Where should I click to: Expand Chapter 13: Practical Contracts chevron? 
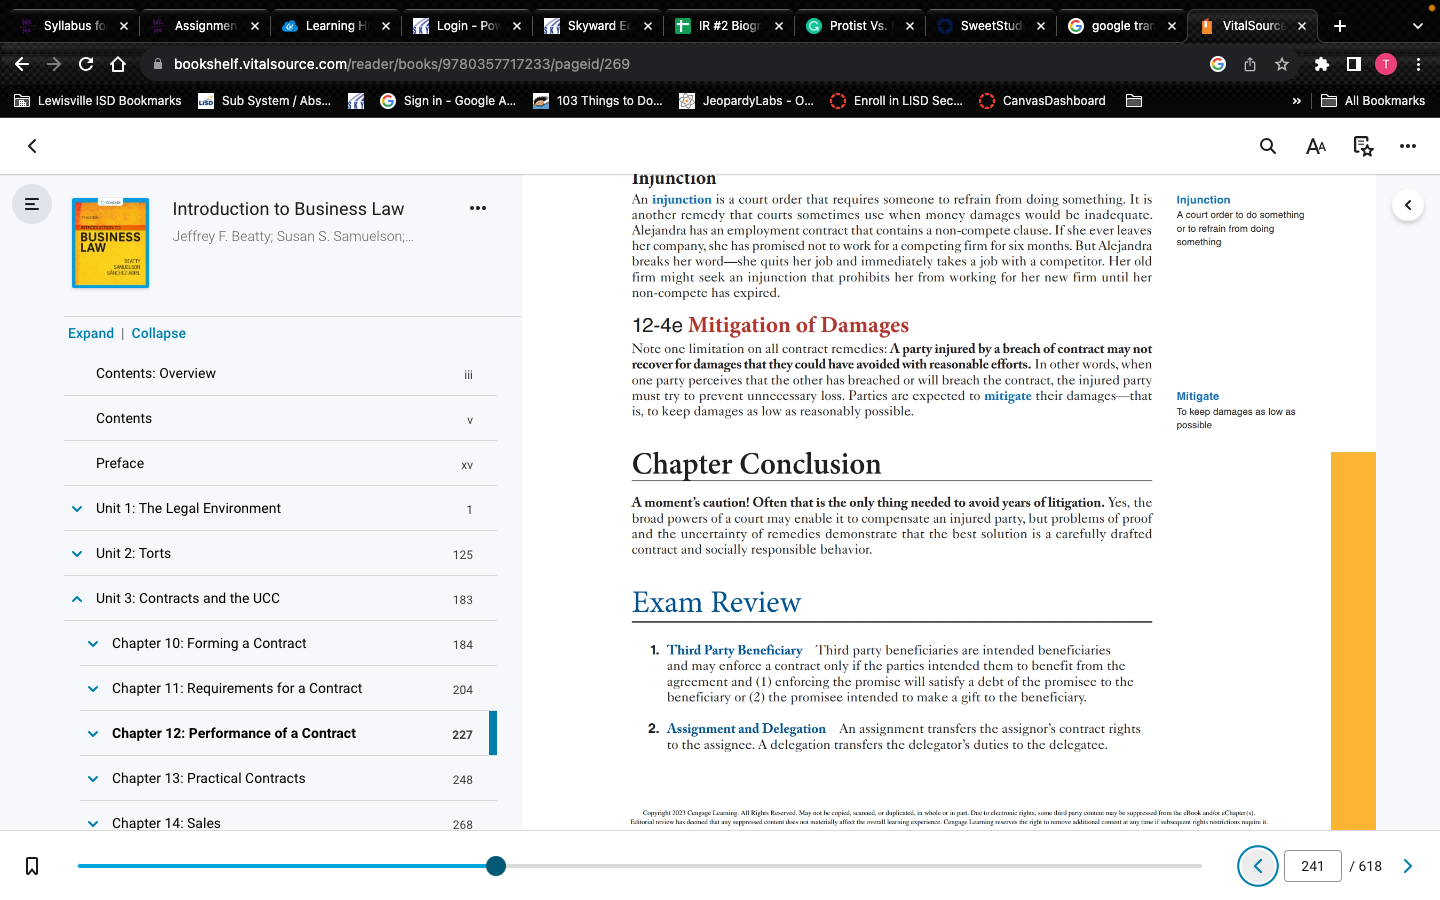(x=93, y=779)
